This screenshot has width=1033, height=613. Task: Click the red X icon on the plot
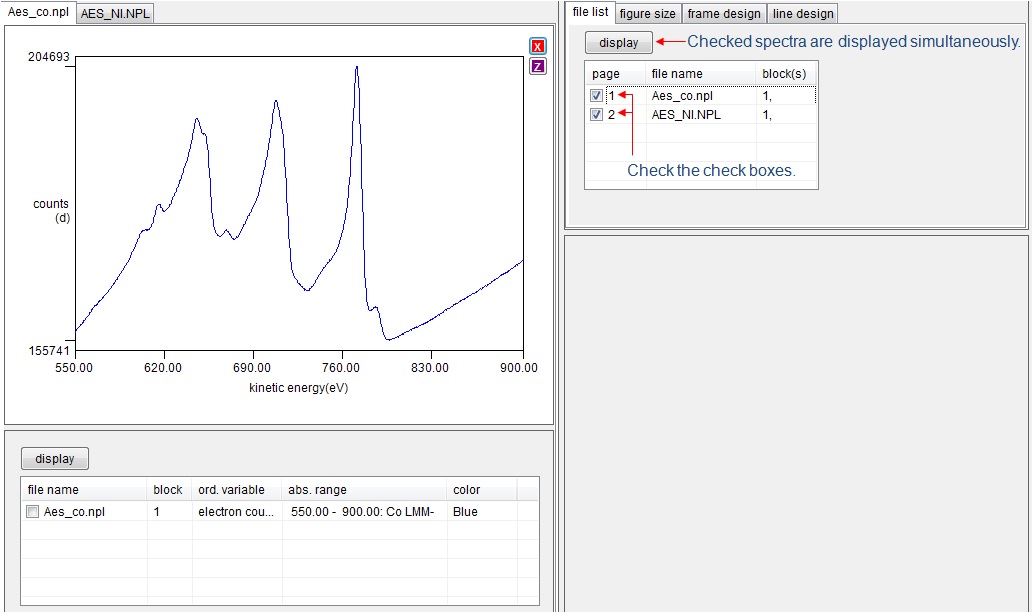click(x=538, y=47)
